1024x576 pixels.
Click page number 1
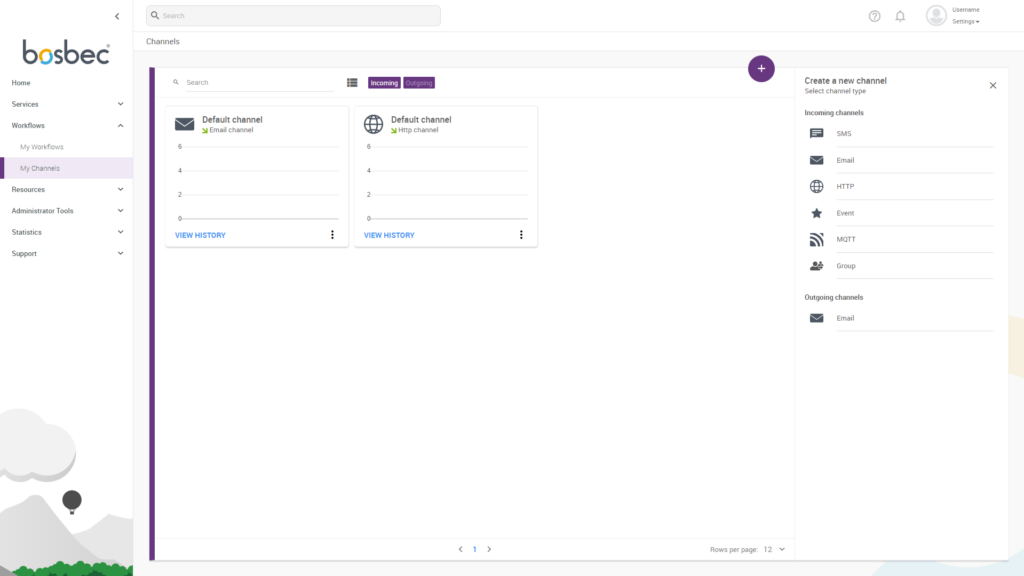click(x=475, y=549)
